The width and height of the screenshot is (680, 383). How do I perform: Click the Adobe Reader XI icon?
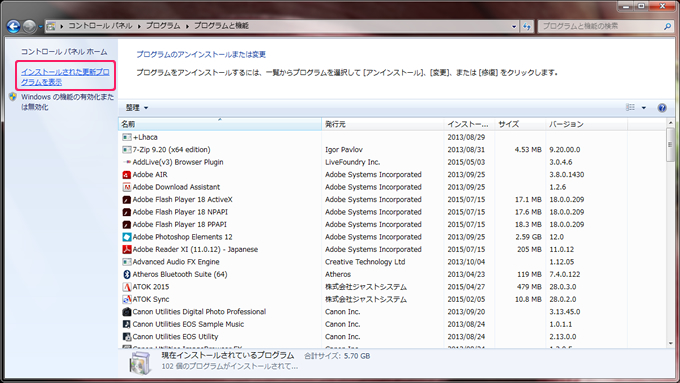(127, 249)
